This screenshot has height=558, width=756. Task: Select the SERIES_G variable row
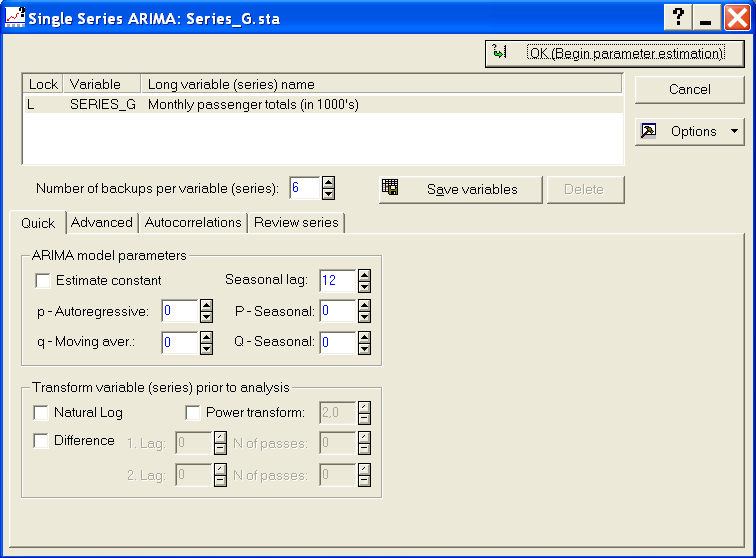tap(323, 105)
